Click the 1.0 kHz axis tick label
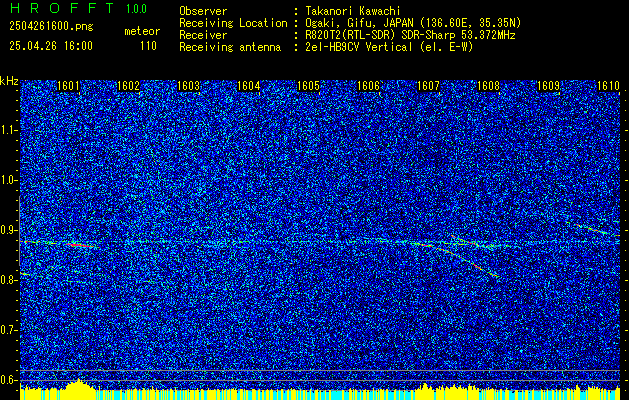Viewport: 629px width, 400px height. [x=8, y=180]
